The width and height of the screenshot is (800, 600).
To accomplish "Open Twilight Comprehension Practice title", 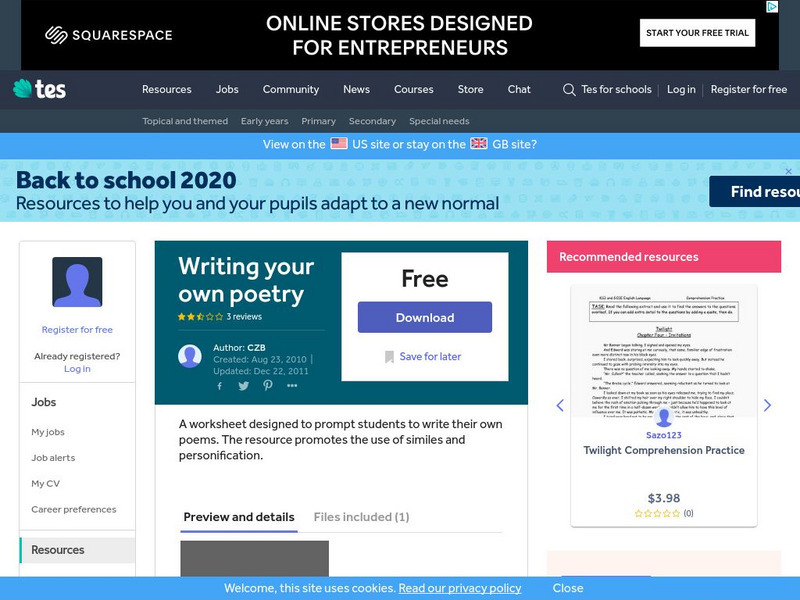I will tap(664, 451).
